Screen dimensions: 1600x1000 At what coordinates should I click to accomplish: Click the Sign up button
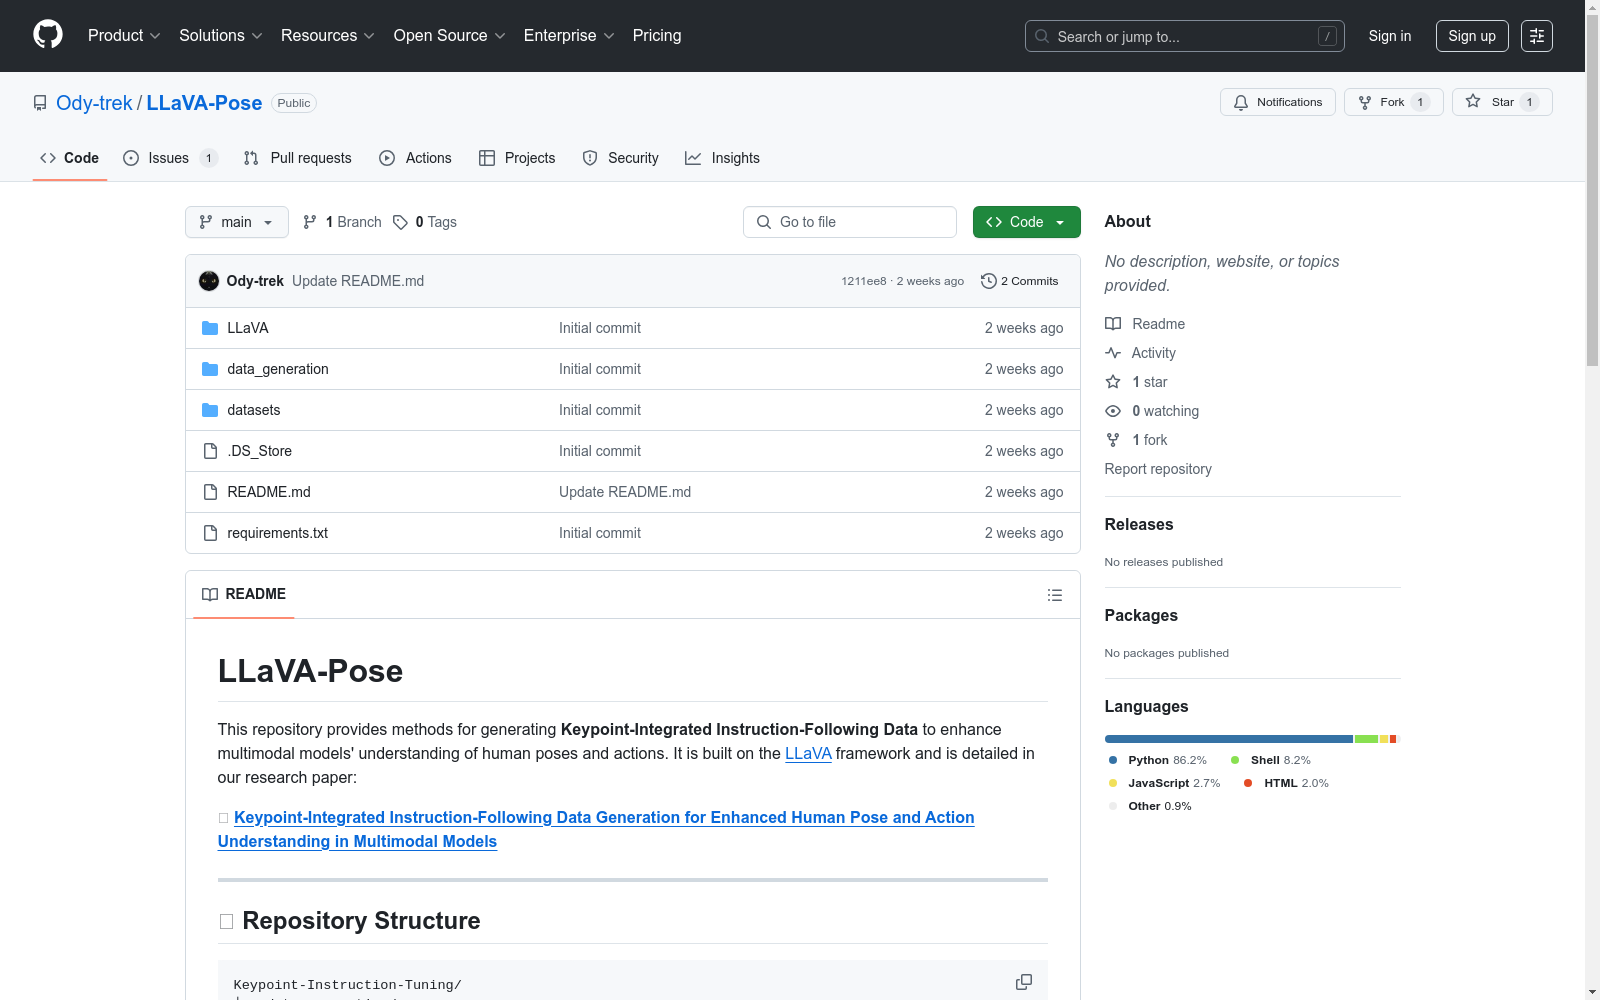click(x=1472, y=36)
